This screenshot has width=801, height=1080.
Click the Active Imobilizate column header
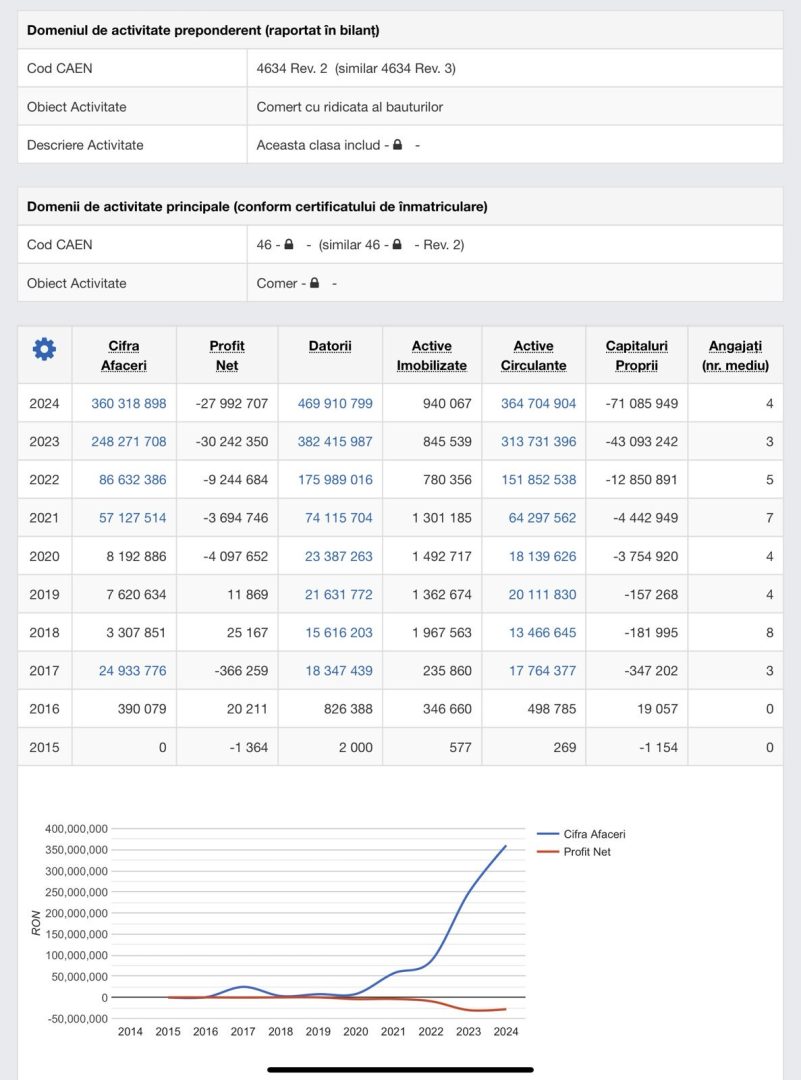(432, 355)
